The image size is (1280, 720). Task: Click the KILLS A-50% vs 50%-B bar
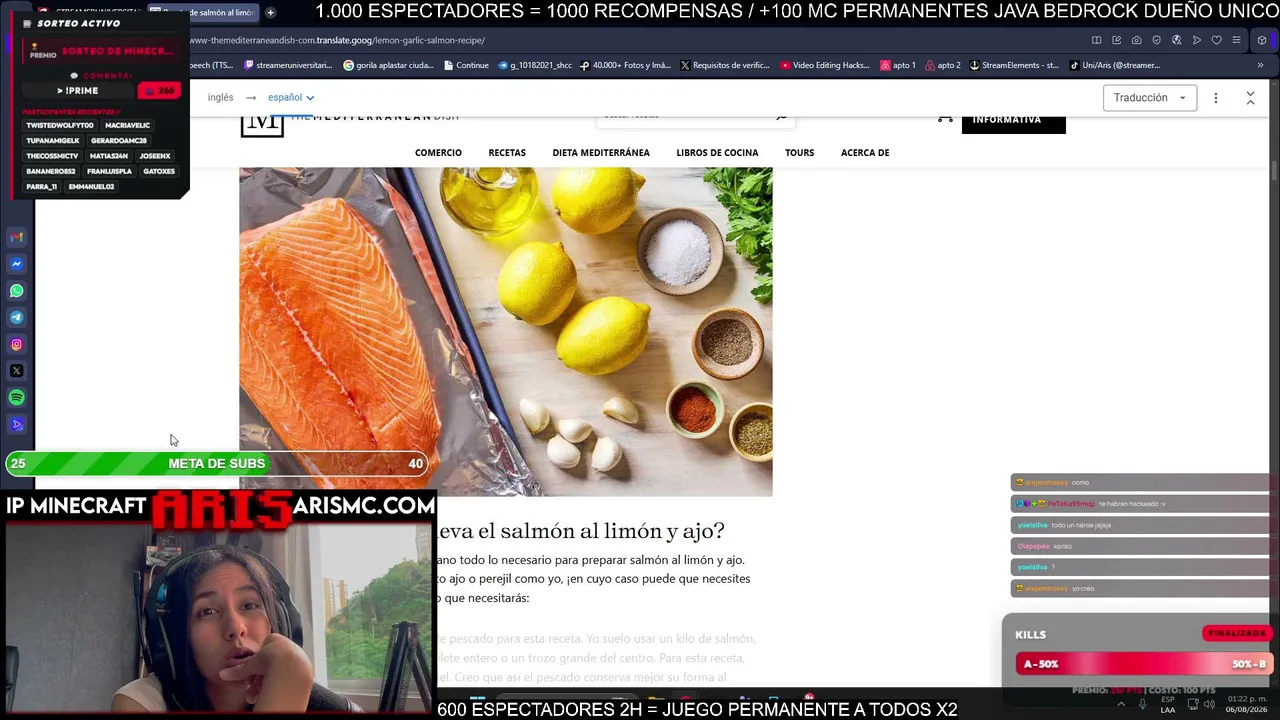[1144, 664]
